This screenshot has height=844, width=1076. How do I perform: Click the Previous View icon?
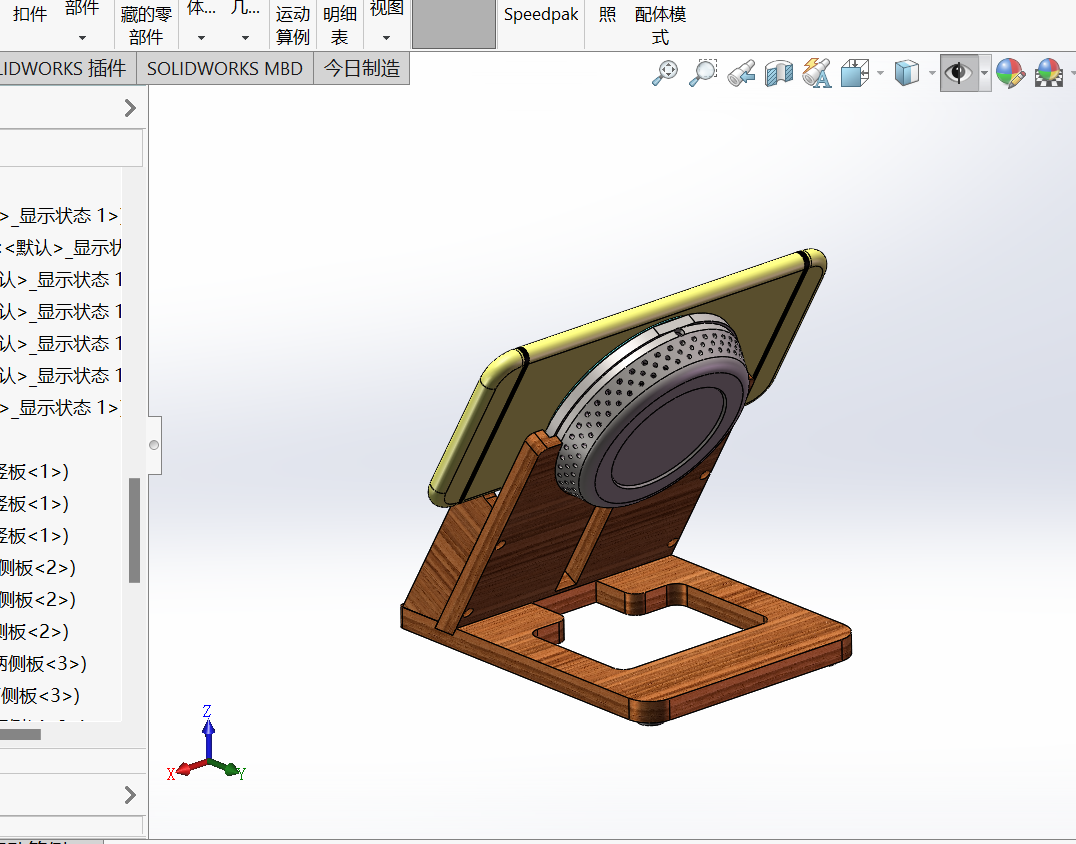[741, 73]
